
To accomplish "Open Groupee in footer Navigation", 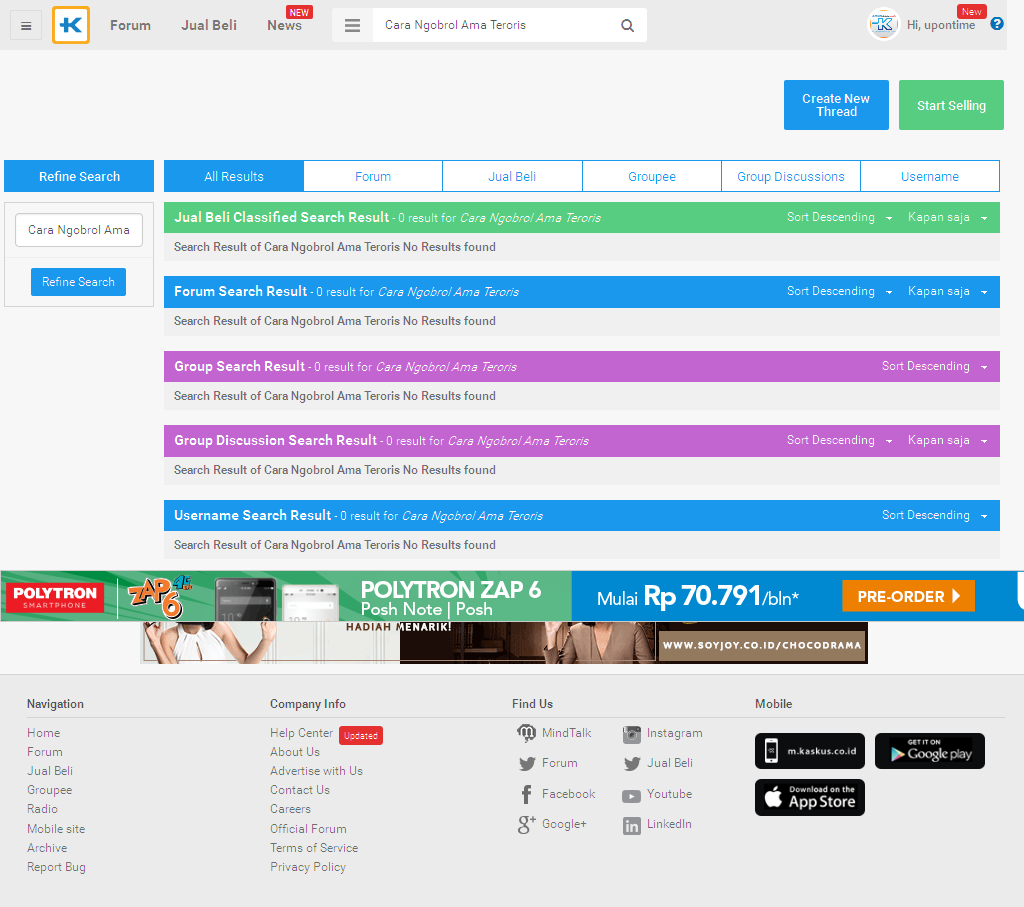I will pyautogui.click(x=50, y=790).
